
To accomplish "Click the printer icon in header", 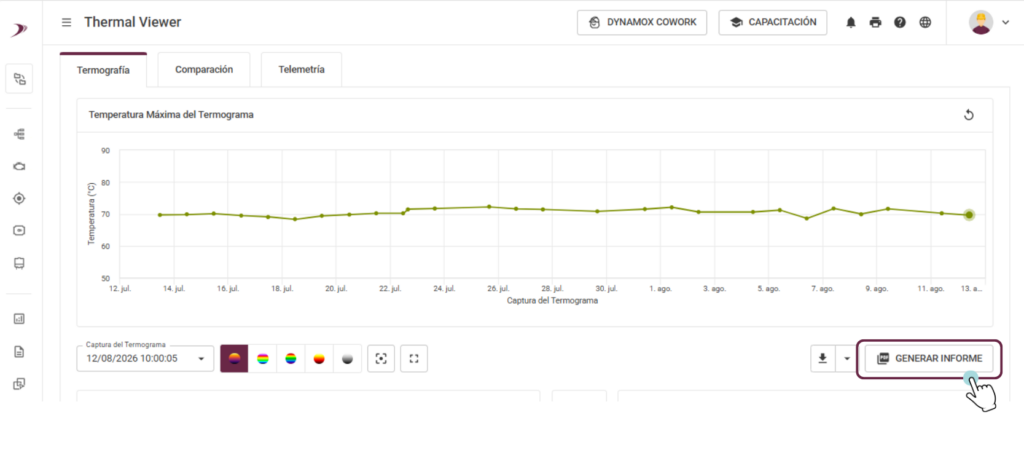I will (875, 22).
